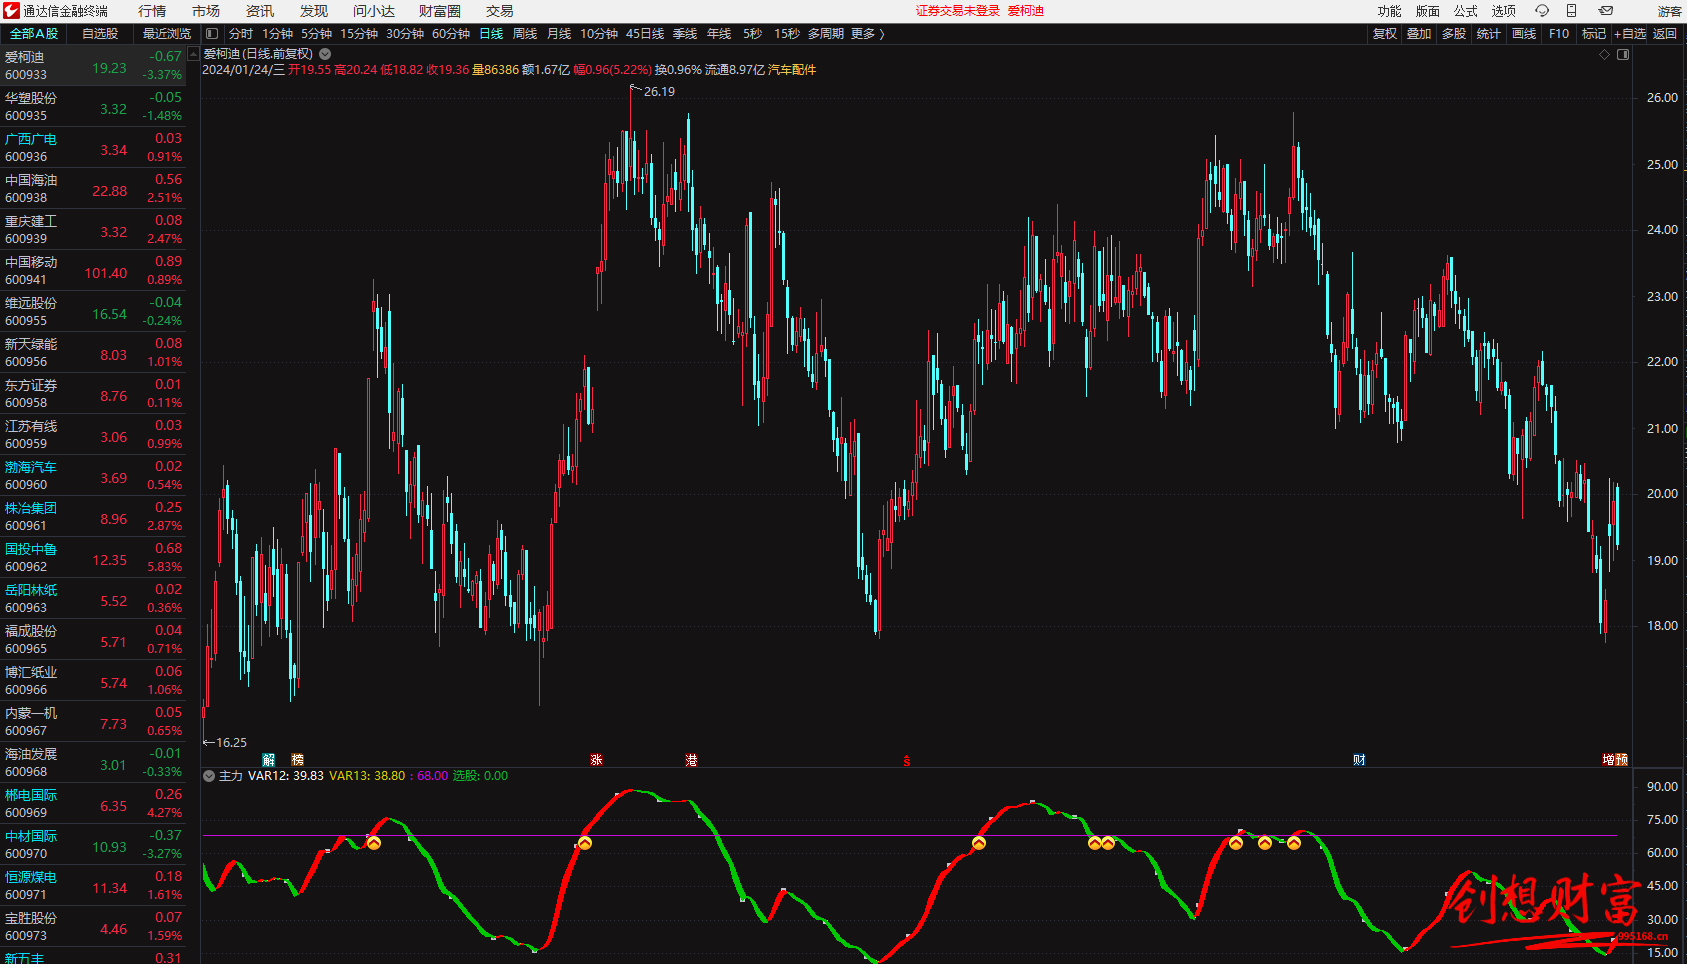Screen dimensions: 1687x964
Task: Click 汽车配件 sector link in chart header
Action: [792, 70]
